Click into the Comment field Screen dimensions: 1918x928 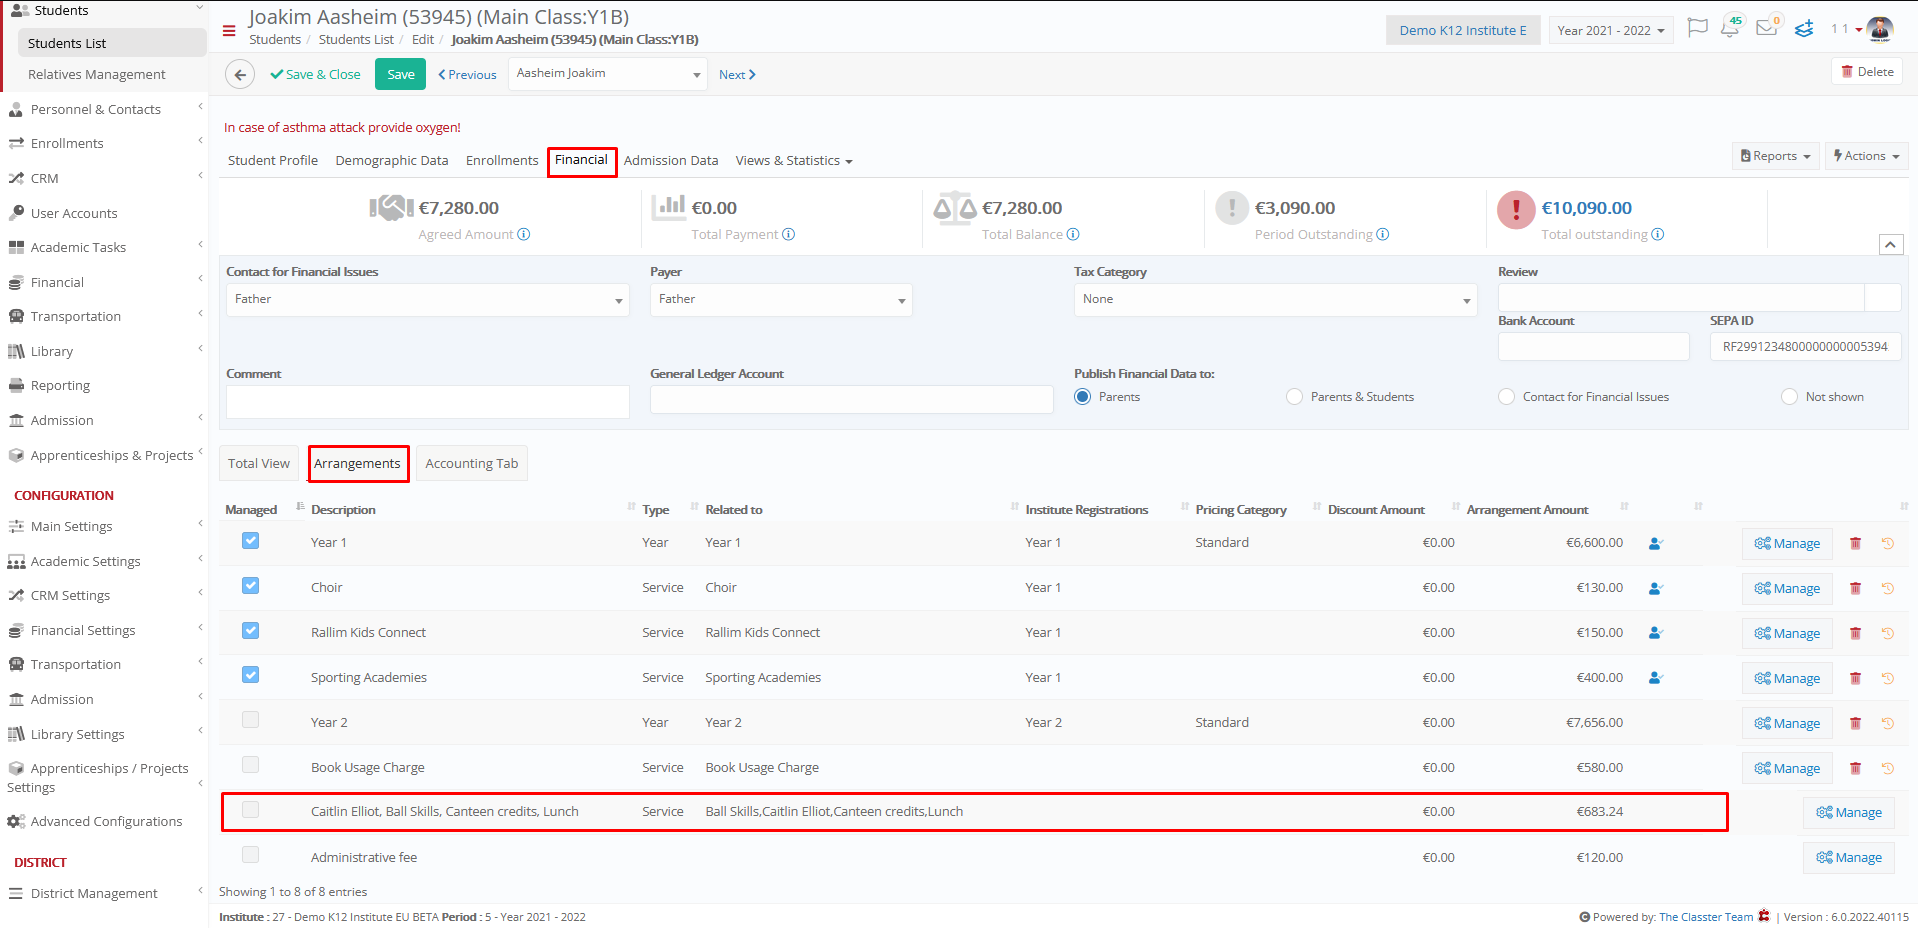pyautogui.click(x=428, y=402)
